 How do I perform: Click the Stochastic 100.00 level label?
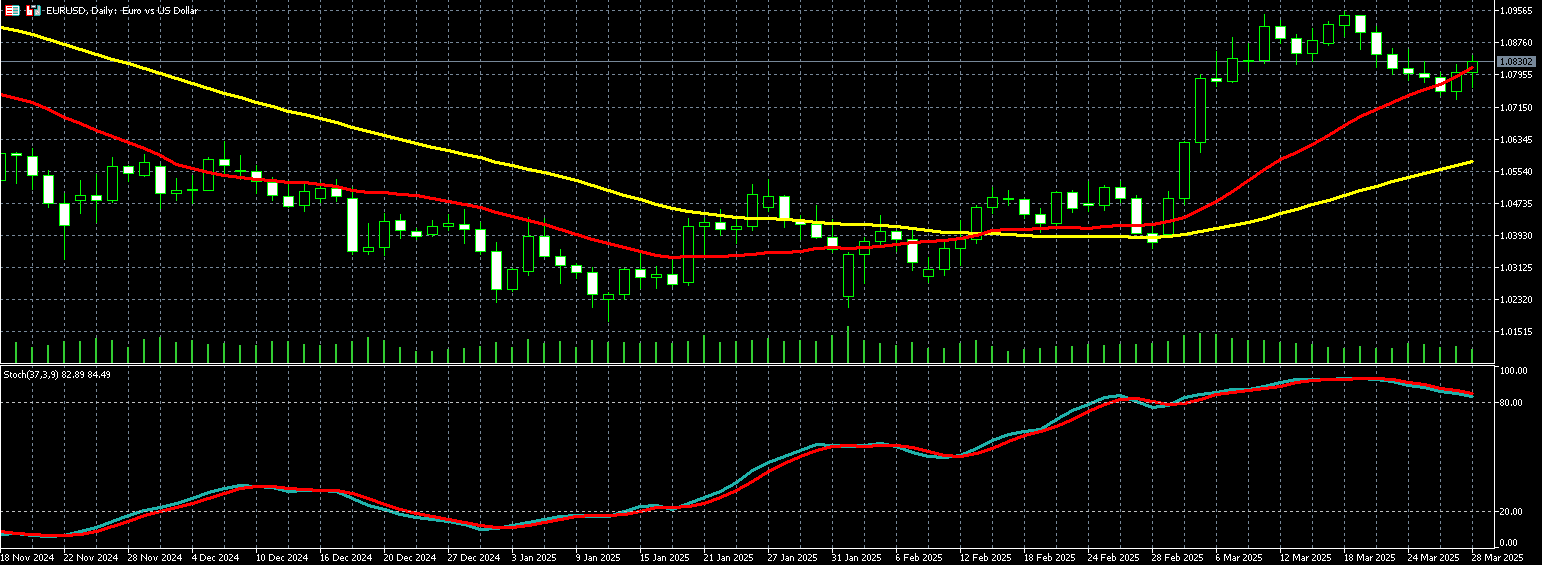click(x=1511, y=371)
